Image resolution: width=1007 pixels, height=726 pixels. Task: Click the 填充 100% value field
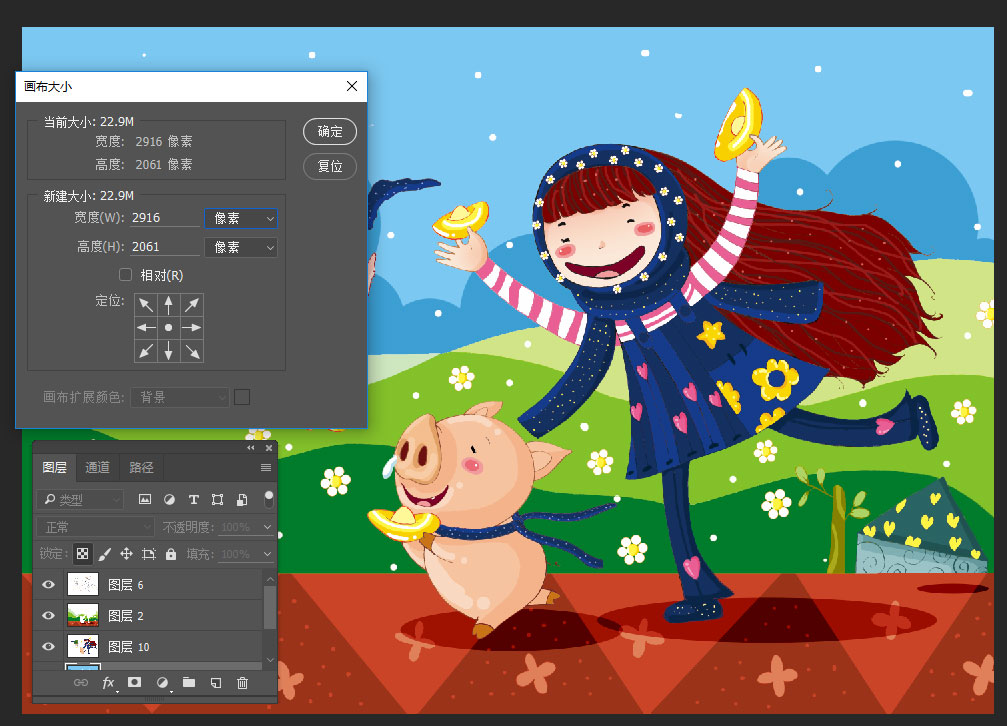(x=239, y=554)
